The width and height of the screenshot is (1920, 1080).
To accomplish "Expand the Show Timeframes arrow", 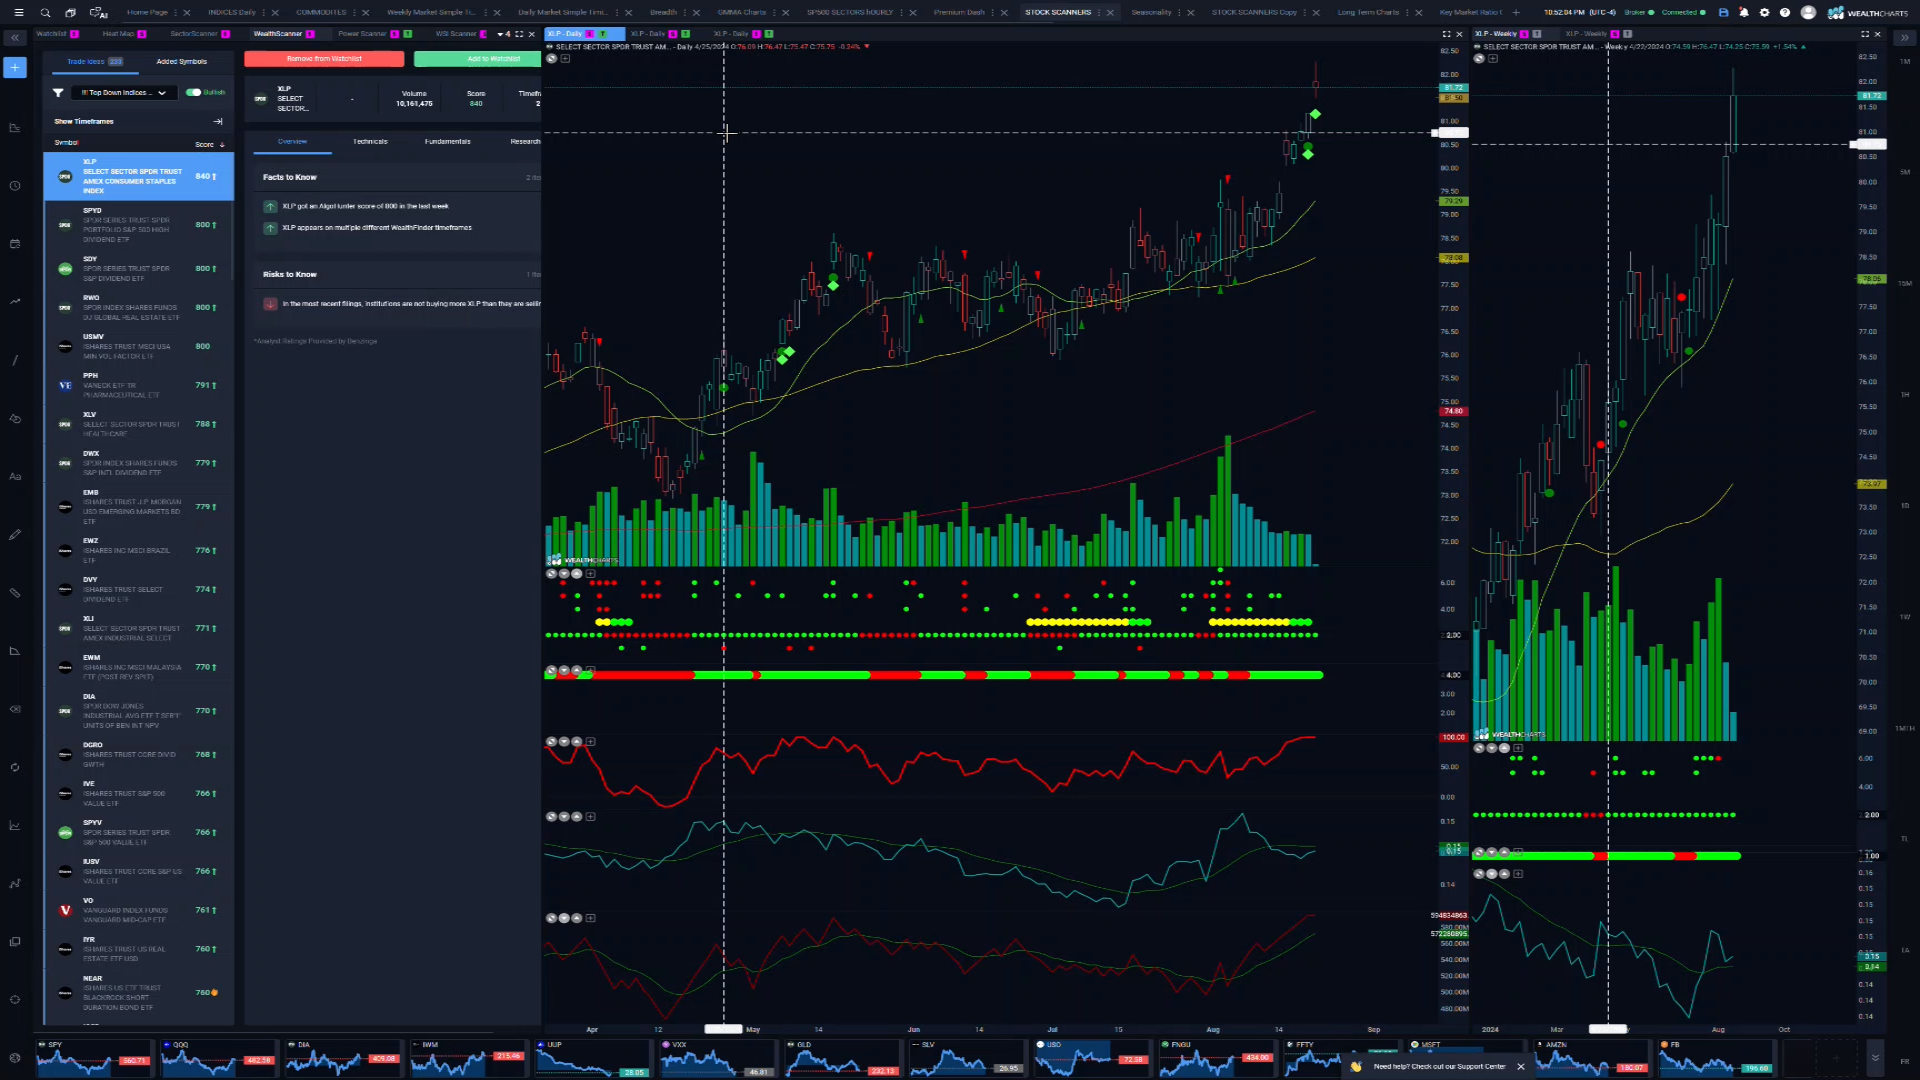I will pos(218,121).
